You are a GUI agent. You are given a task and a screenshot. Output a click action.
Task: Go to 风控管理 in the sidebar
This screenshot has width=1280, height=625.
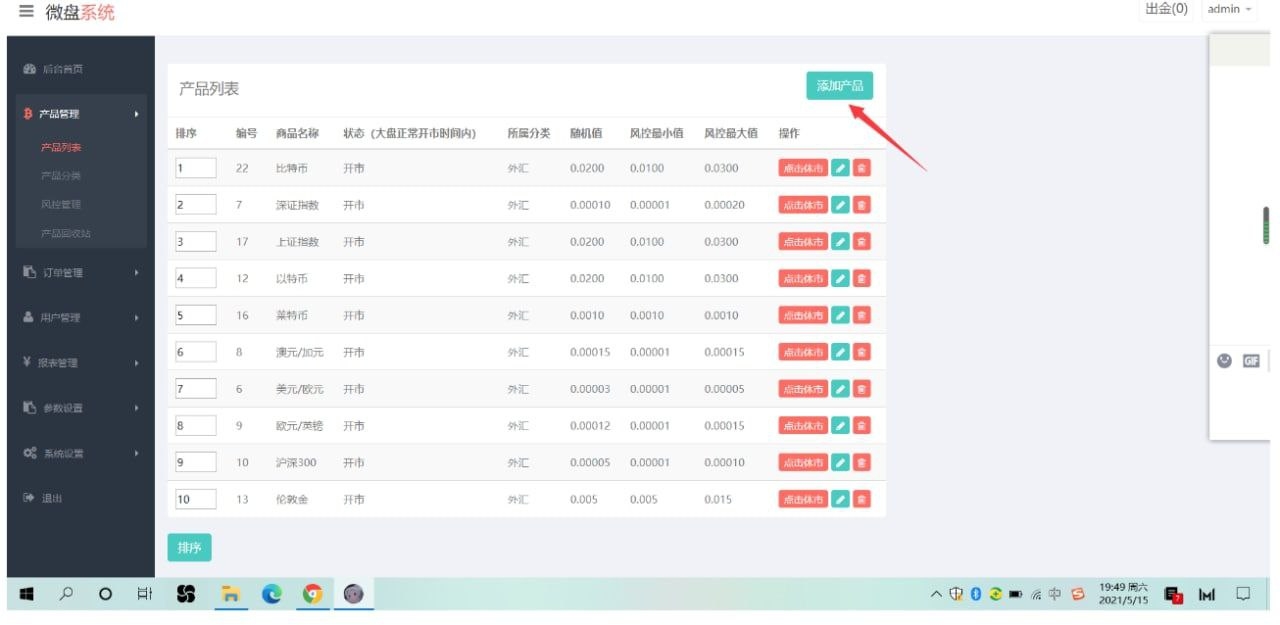click(61, 205)
